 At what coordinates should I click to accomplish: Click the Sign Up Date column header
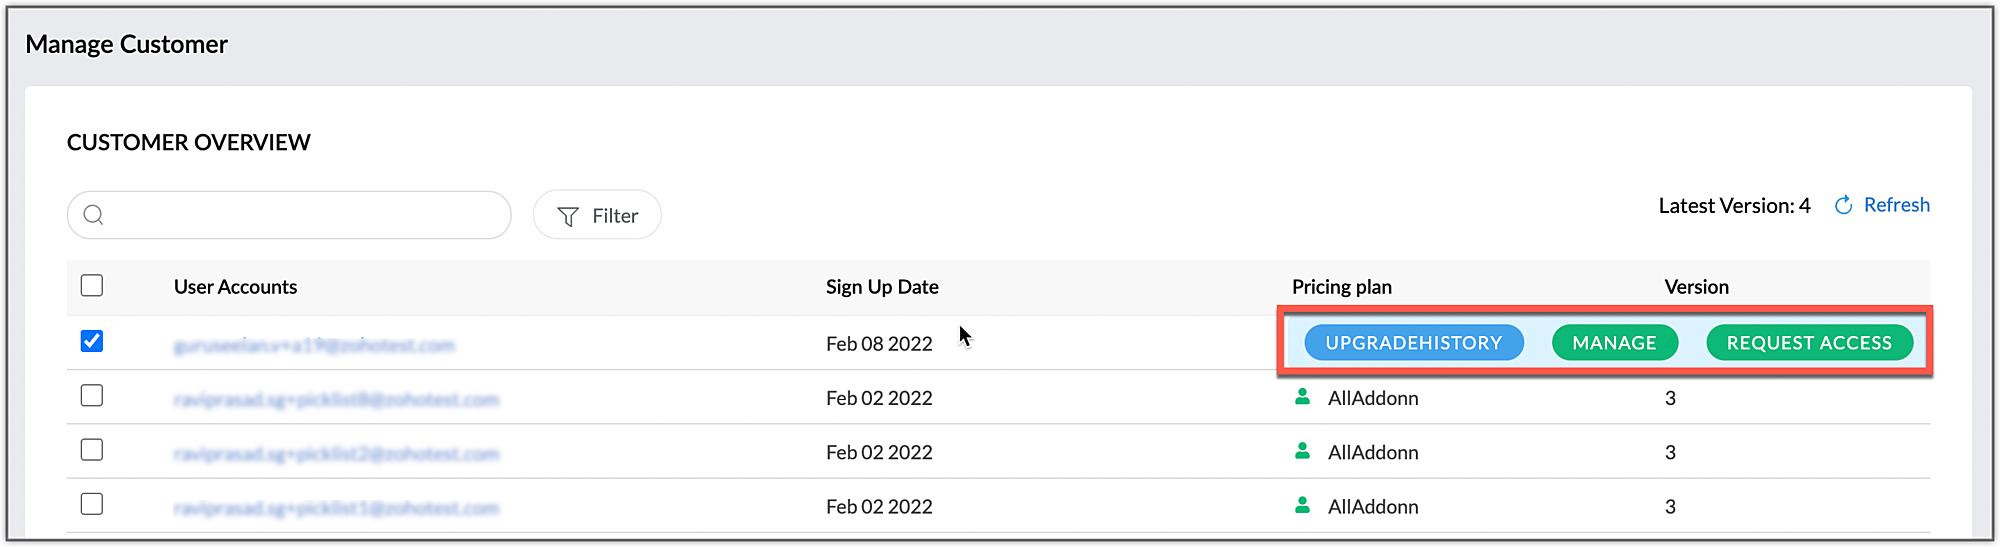tap(882, 287)
